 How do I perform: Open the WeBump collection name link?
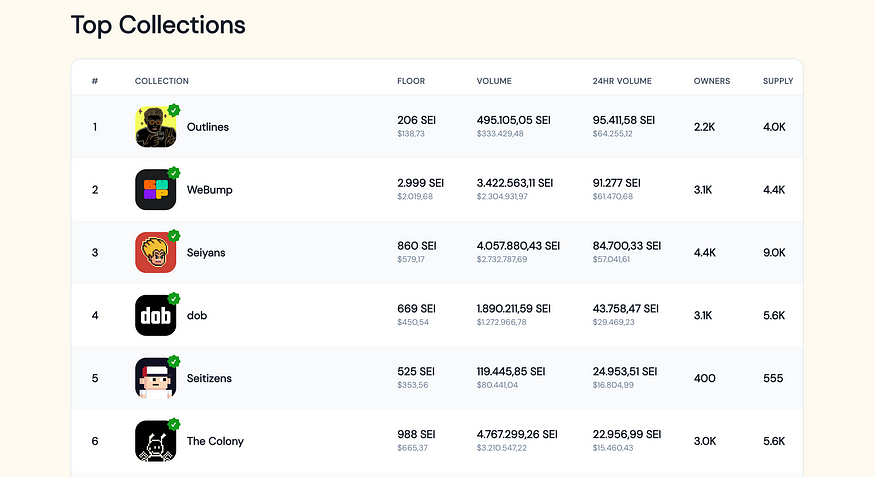pyautogui.click(x=209, y=190)
